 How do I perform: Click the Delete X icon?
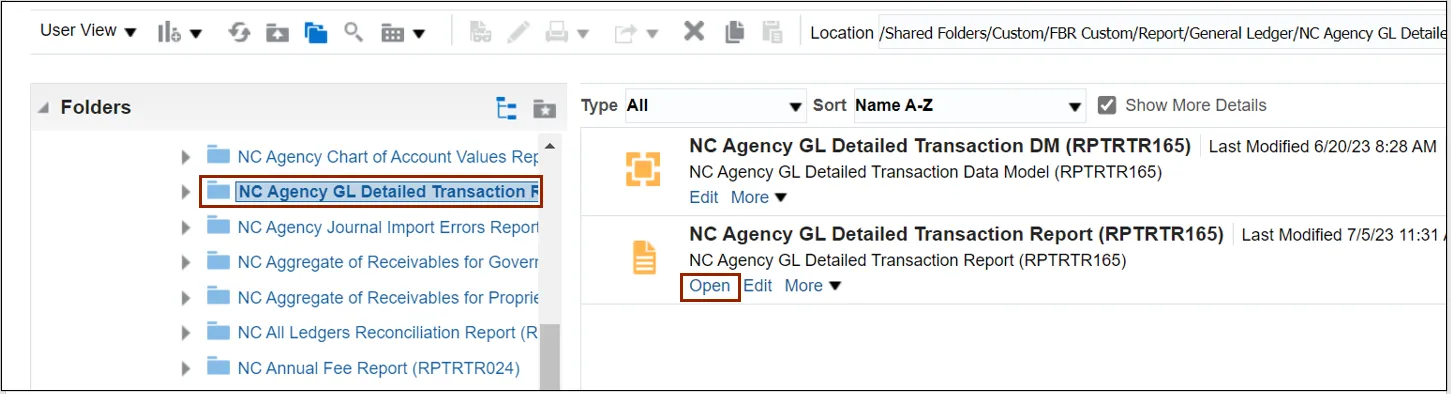[694, 32]
